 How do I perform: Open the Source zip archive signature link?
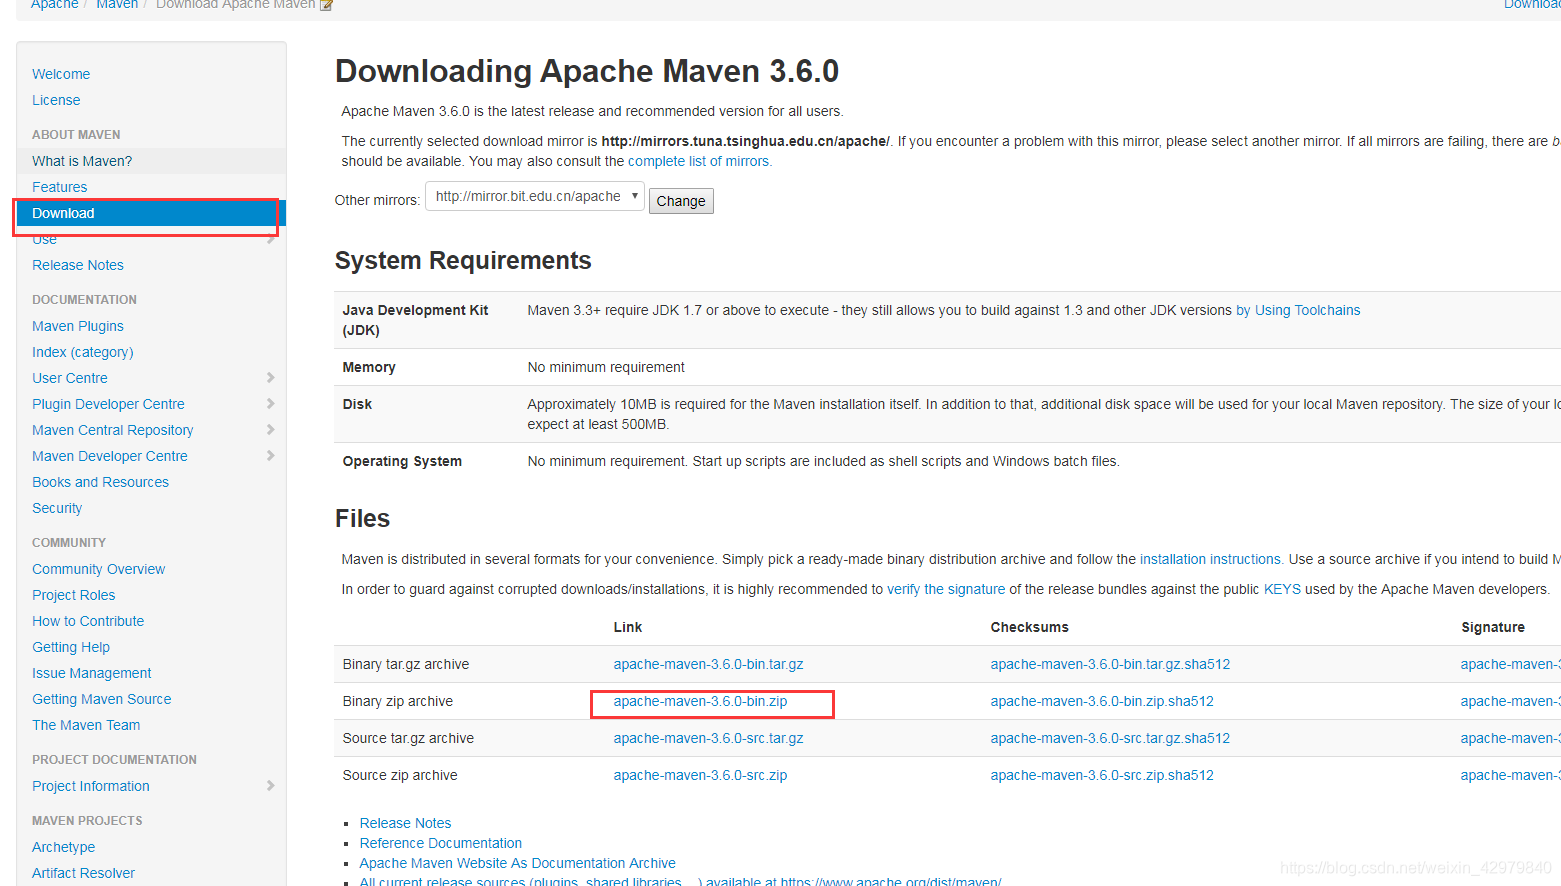tap(1510, 775)
